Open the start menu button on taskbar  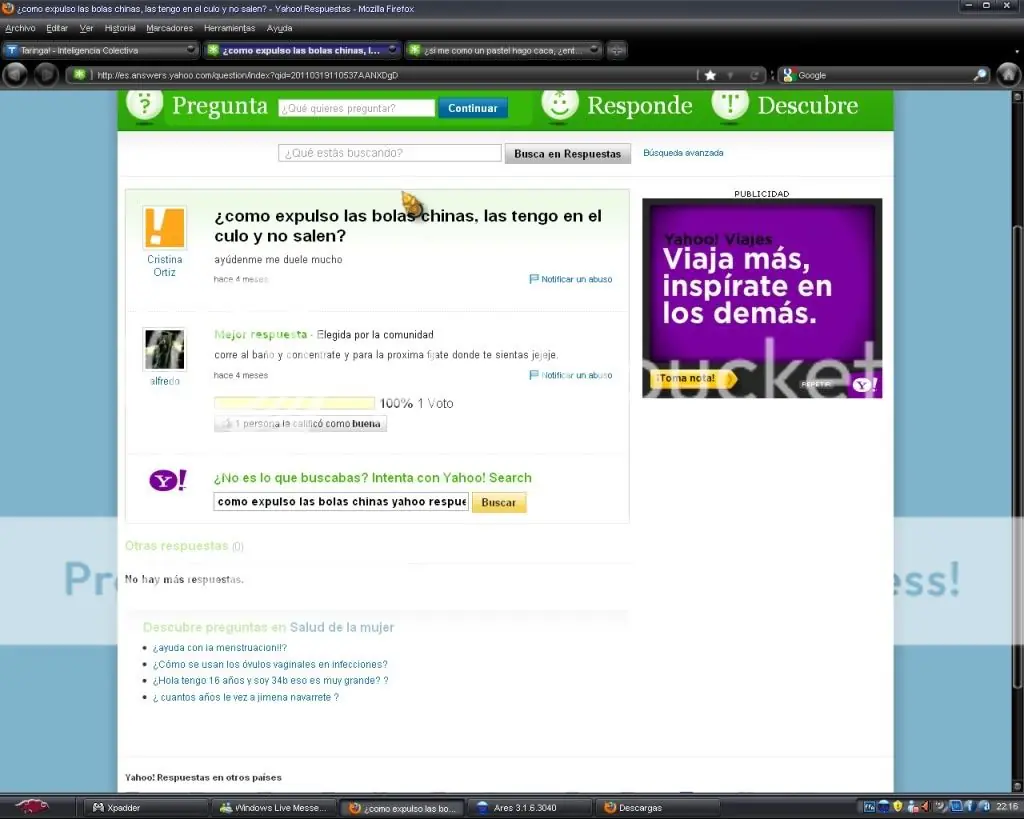(31, 807)
